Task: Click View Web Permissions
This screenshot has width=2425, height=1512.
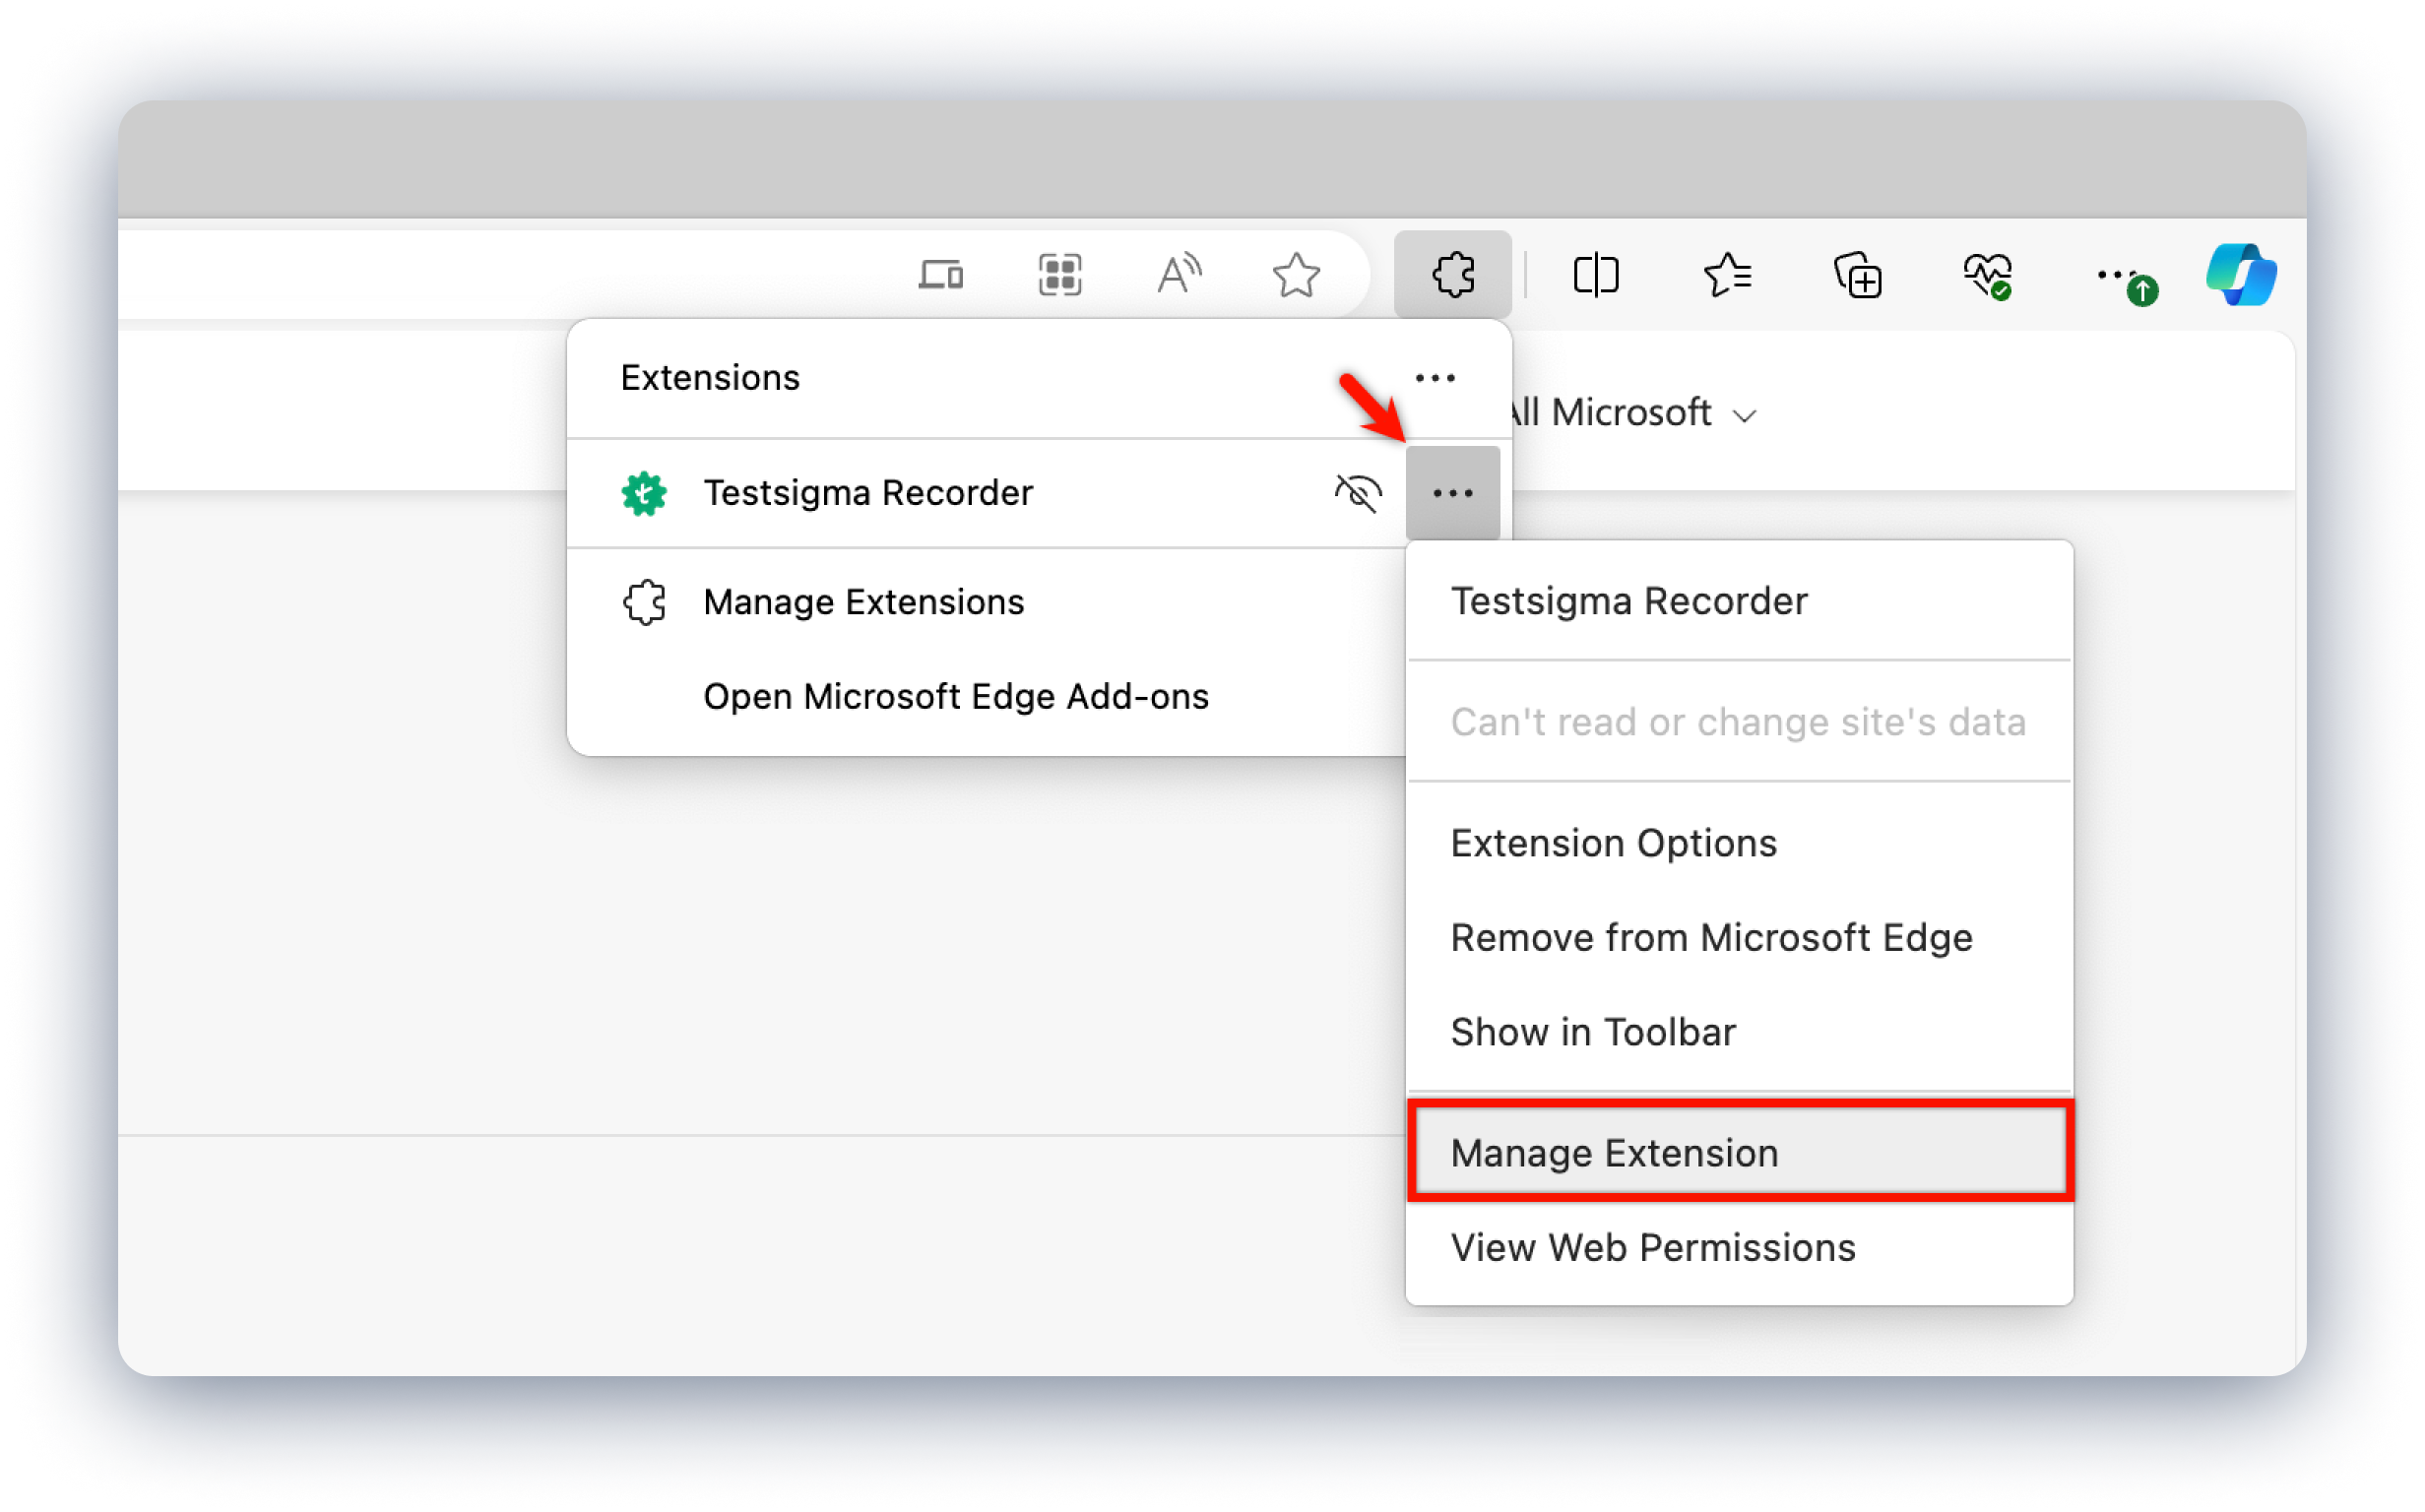Action: pos(1653,1247)
